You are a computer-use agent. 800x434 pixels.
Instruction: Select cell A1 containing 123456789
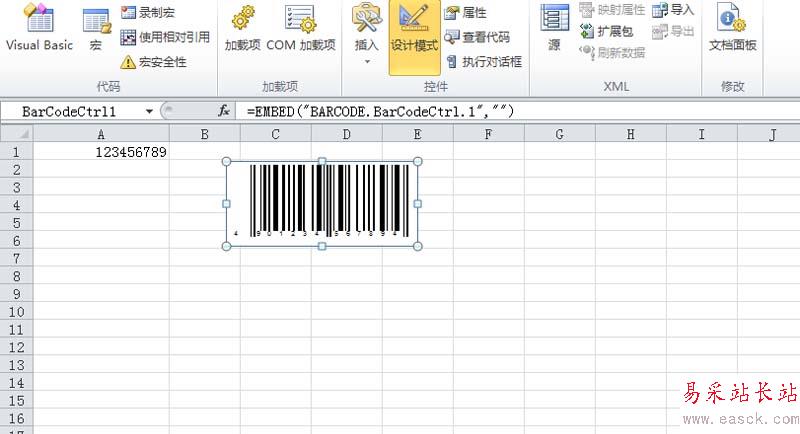point(101,152)
